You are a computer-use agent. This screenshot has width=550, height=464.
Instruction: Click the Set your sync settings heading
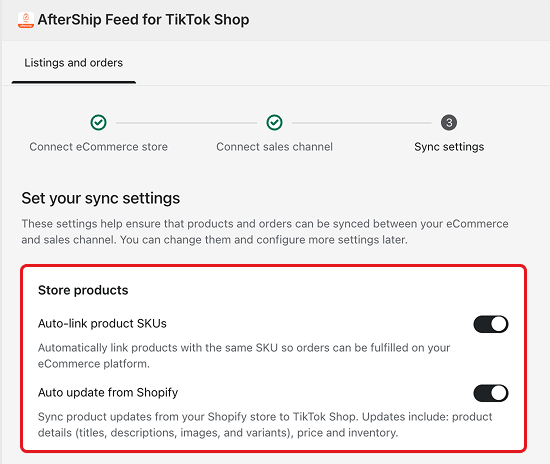(x=101, y=199)
